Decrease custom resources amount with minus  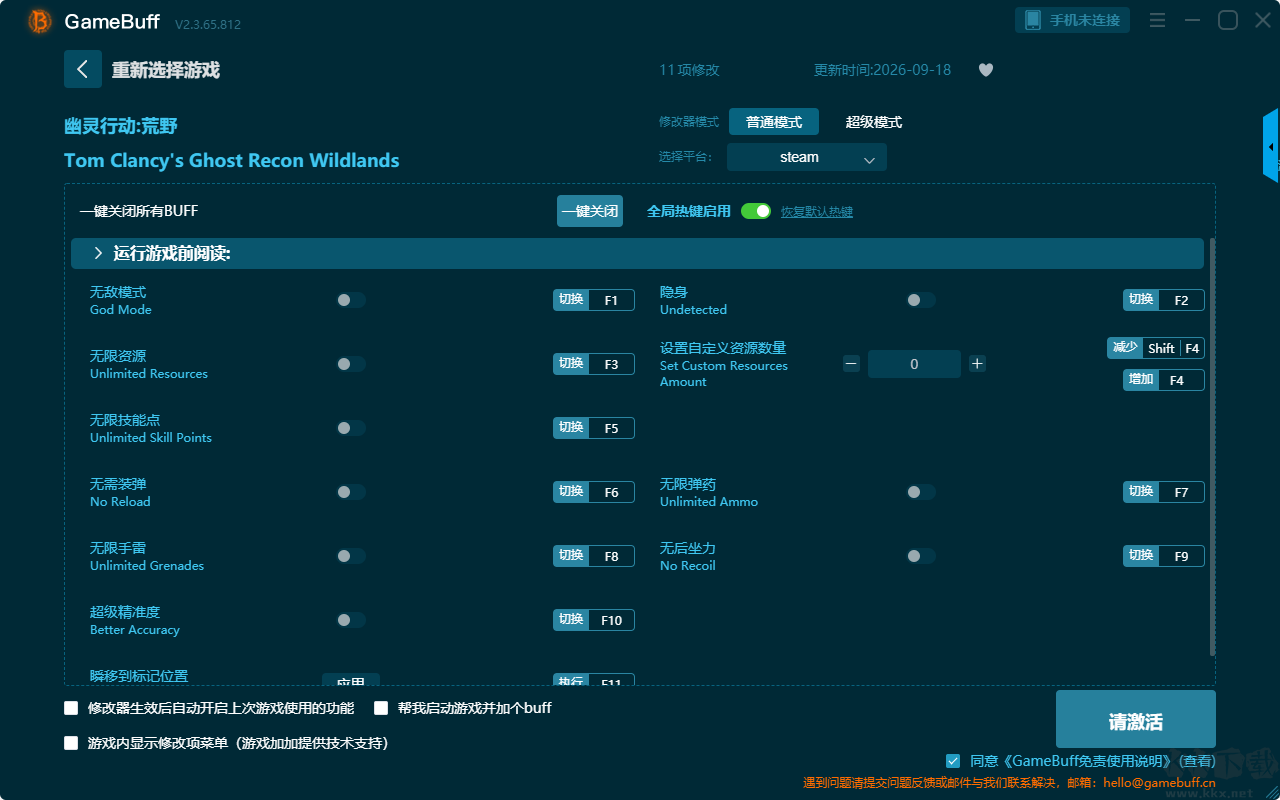(851, 364)
